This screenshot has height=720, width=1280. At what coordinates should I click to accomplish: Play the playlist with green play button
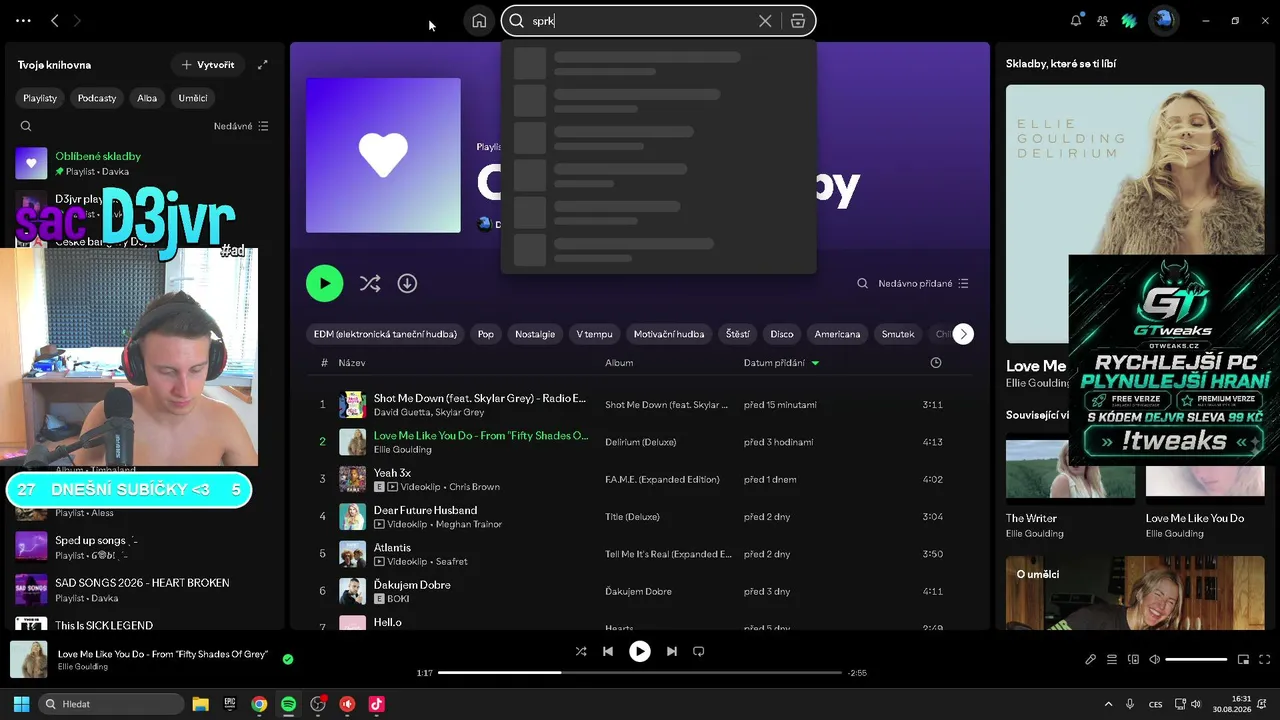tap(324, 283)
